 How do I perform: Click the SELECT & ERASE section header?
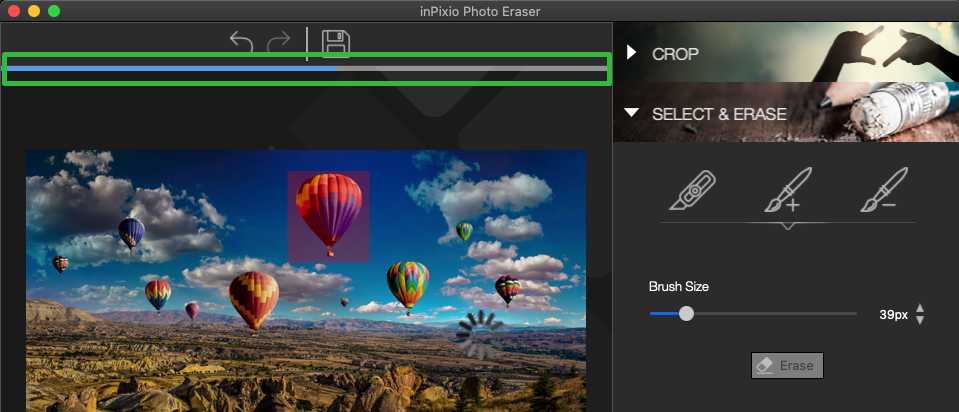click(x=786, y=112)
